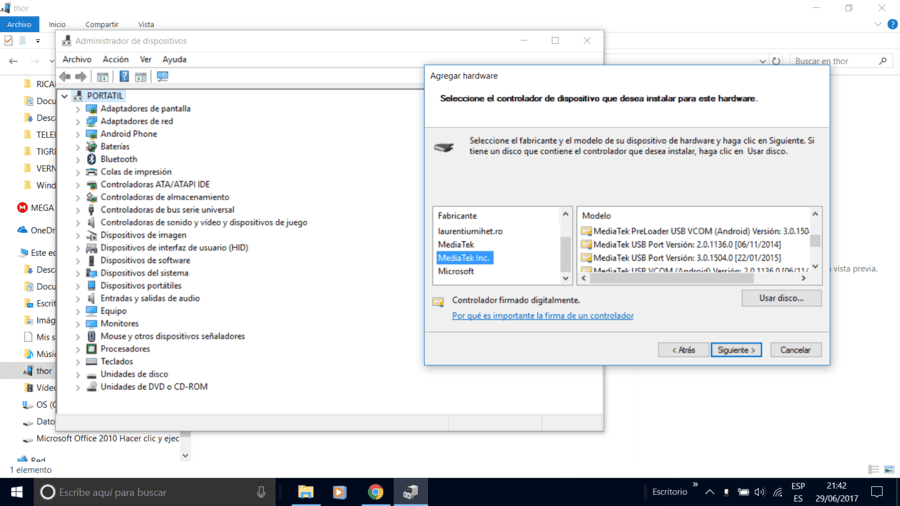The width and height of the screenshot is (900, 506).
Task: Select Microsoft in Fabricante list
Action: 456,271
